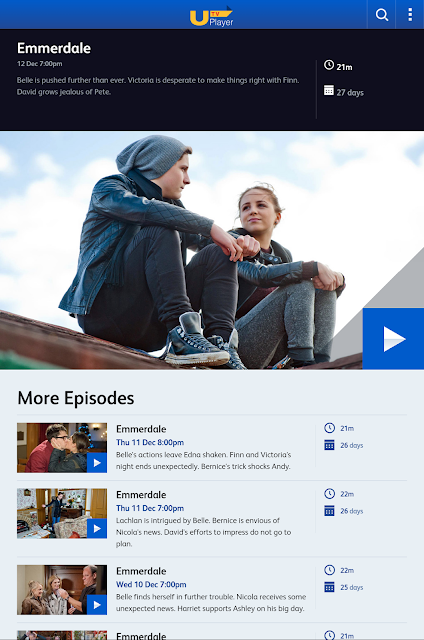Click the 22m clock icon of Lachlan episode
Image resolution: width=424 pixels, height=640 pixels.
pyautogui.click(x=329, y=493)
